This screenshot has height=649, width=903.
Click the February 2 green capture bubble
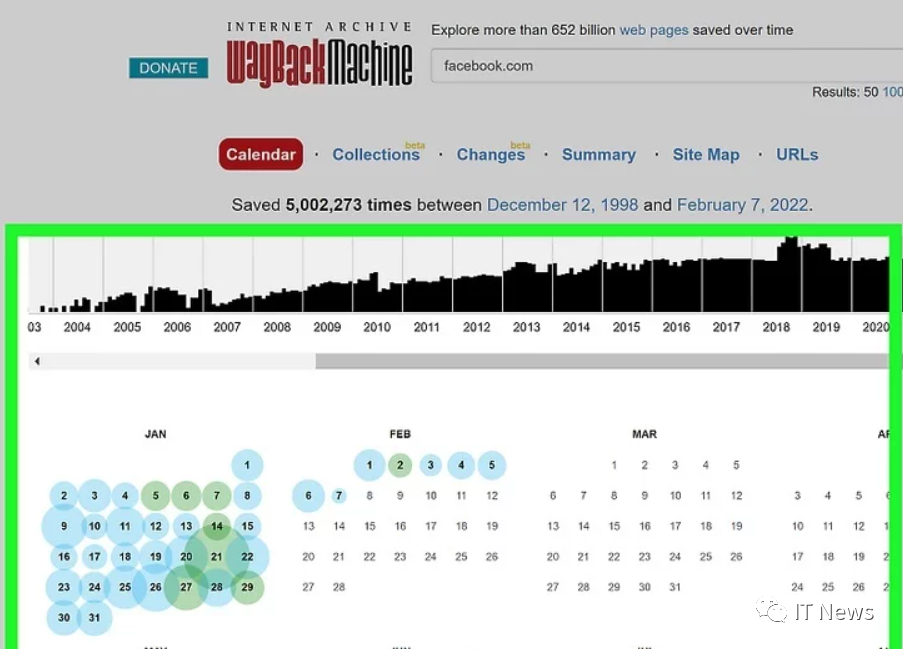pos(400,465)
